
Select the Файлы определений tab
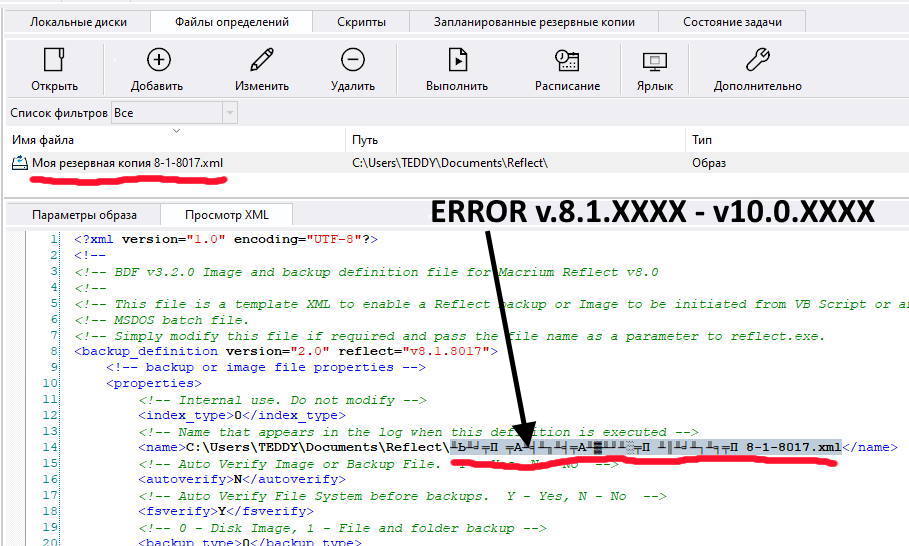pyautogui.click(x=232, y=22)
